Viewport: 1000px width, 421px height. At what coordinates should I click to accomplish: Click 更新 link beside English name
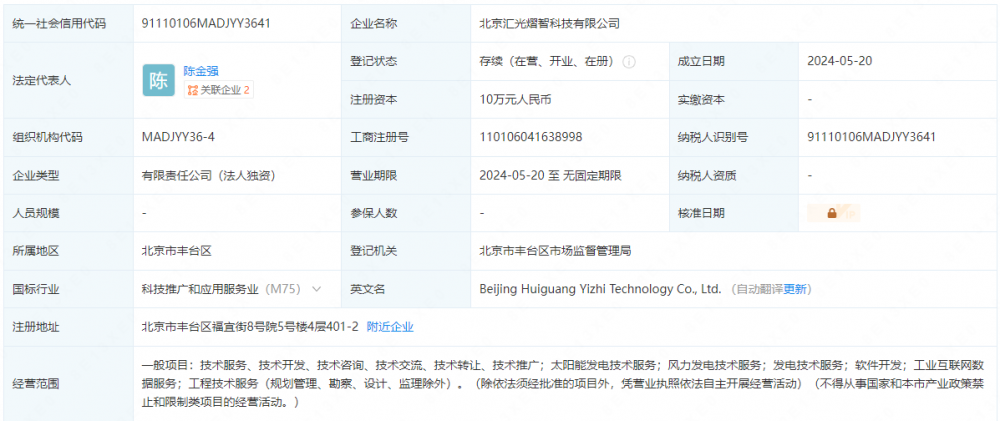click(x=795, y=289)
